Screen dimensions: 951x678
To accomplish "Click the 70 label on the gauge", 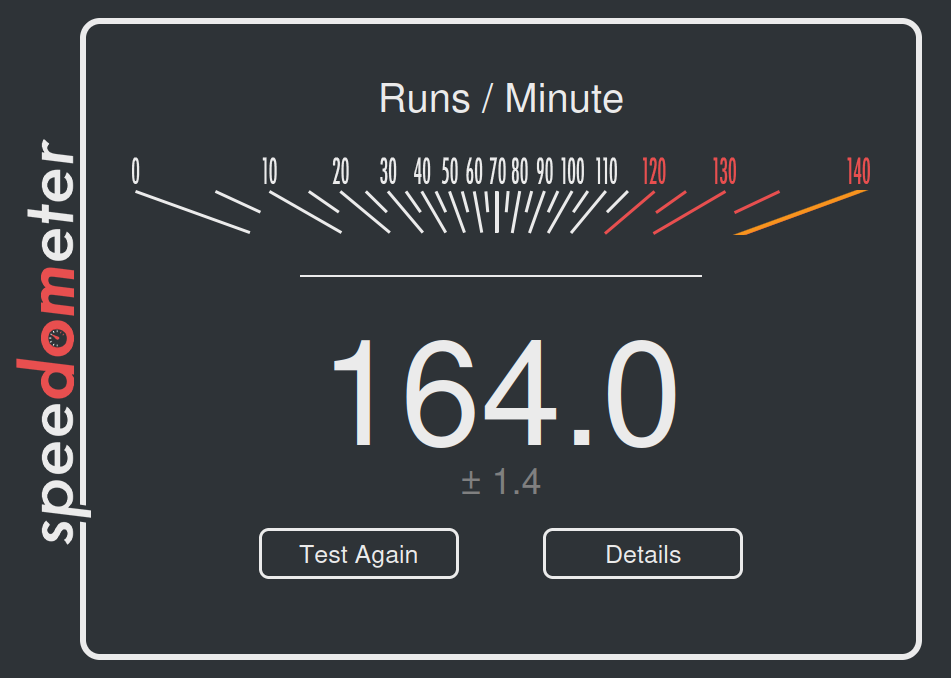I will click(497, 171).
